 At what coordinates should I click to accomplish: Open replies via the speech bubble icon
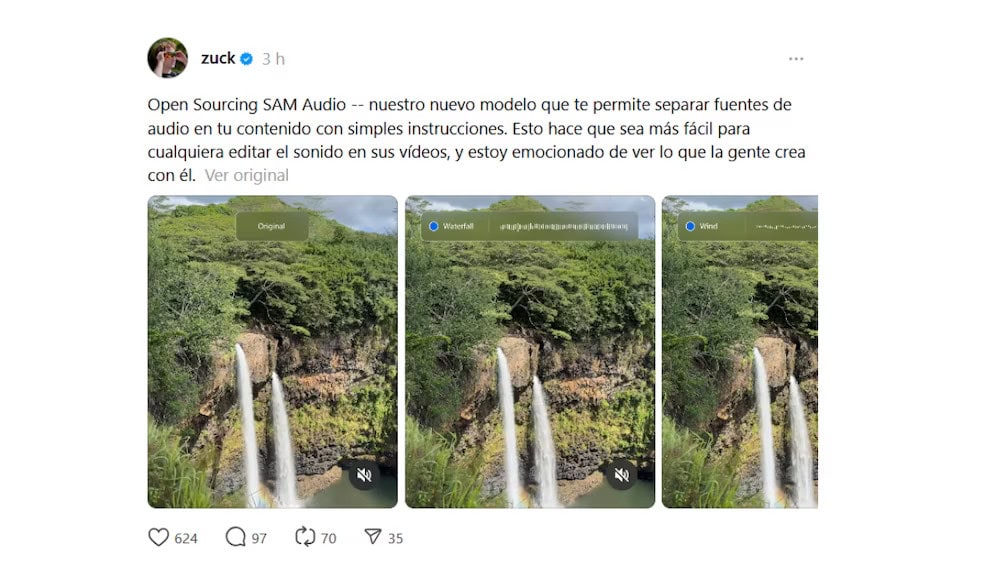coord(237,537)
